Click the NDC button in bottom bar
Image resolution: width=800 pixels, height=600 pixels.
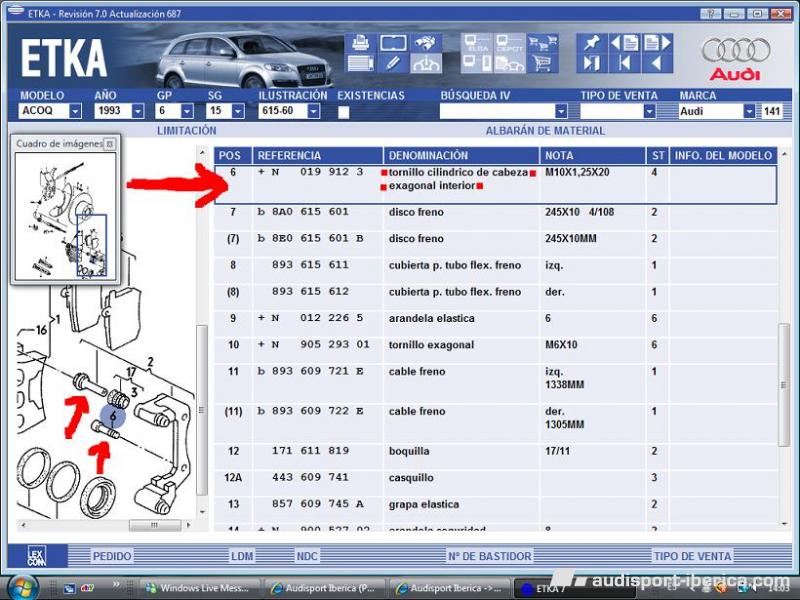[307, 556]
